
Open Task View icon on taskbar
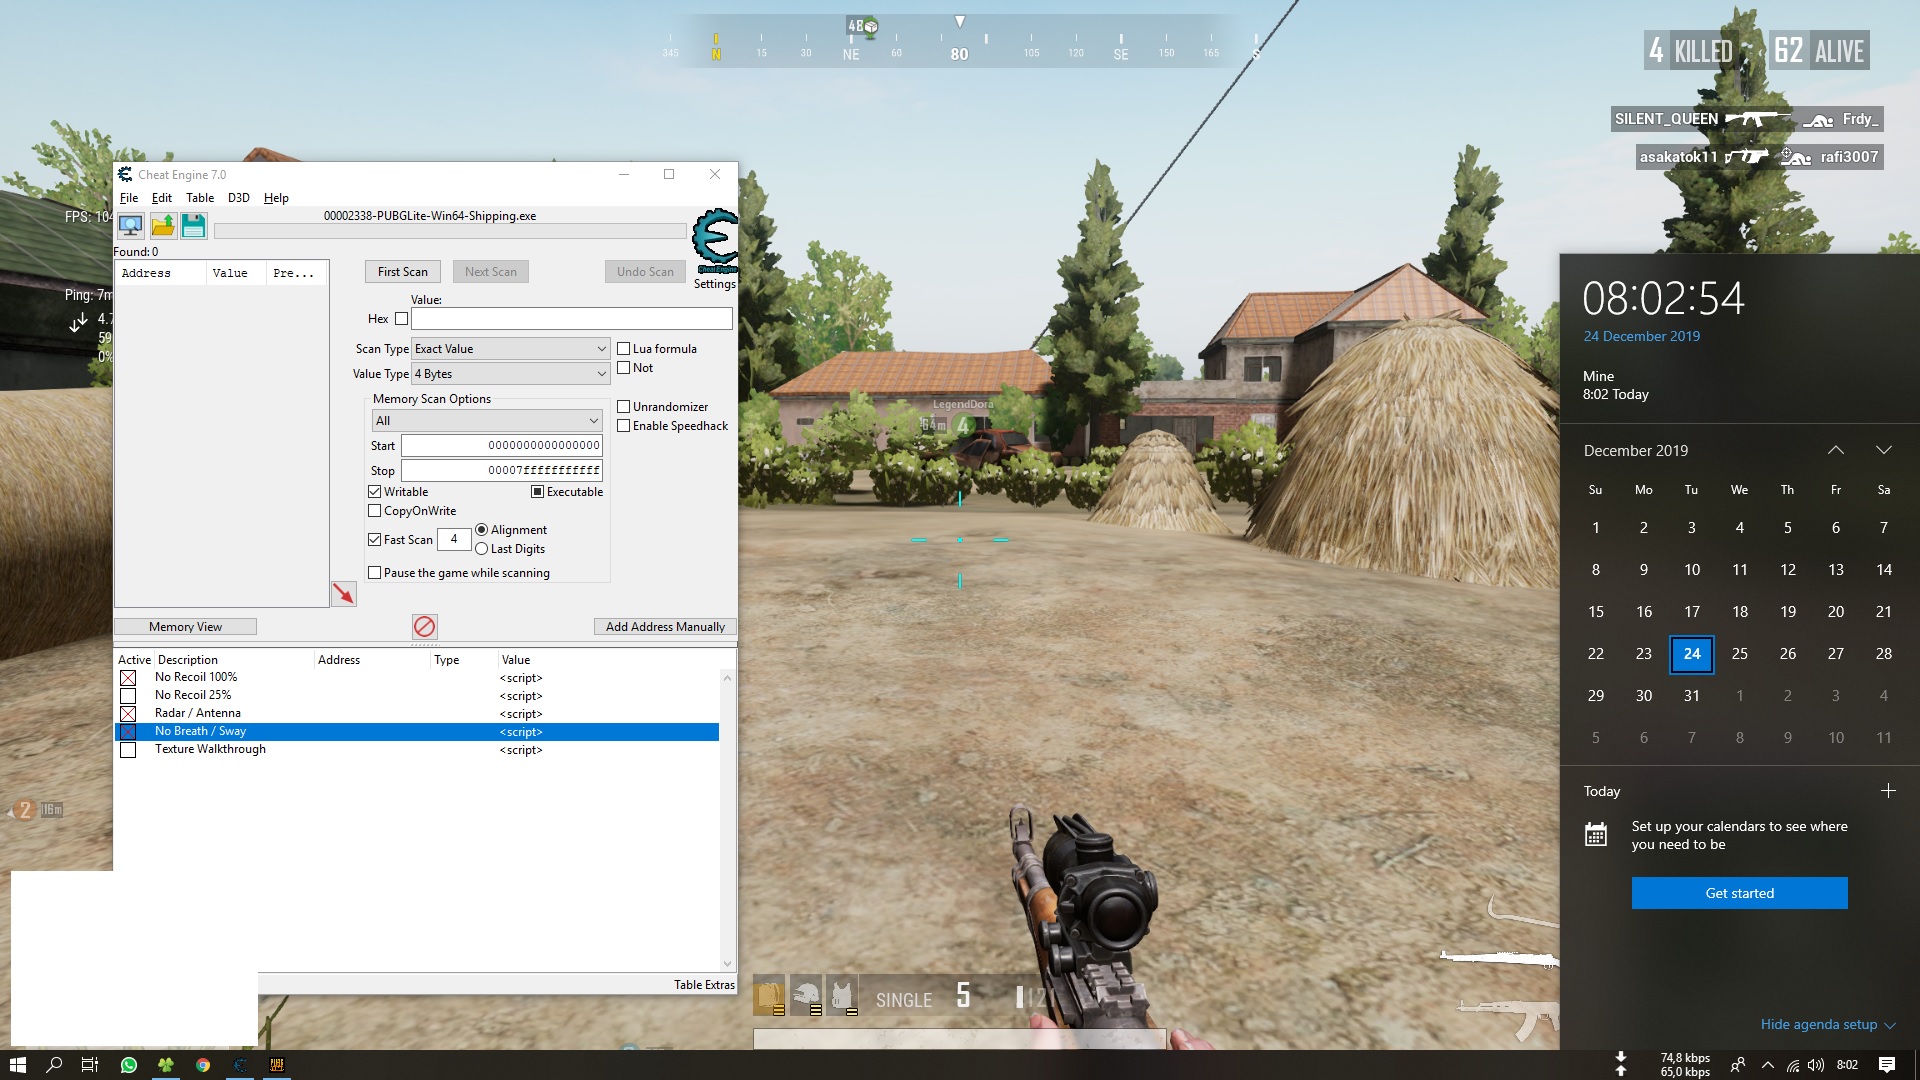90,1065
